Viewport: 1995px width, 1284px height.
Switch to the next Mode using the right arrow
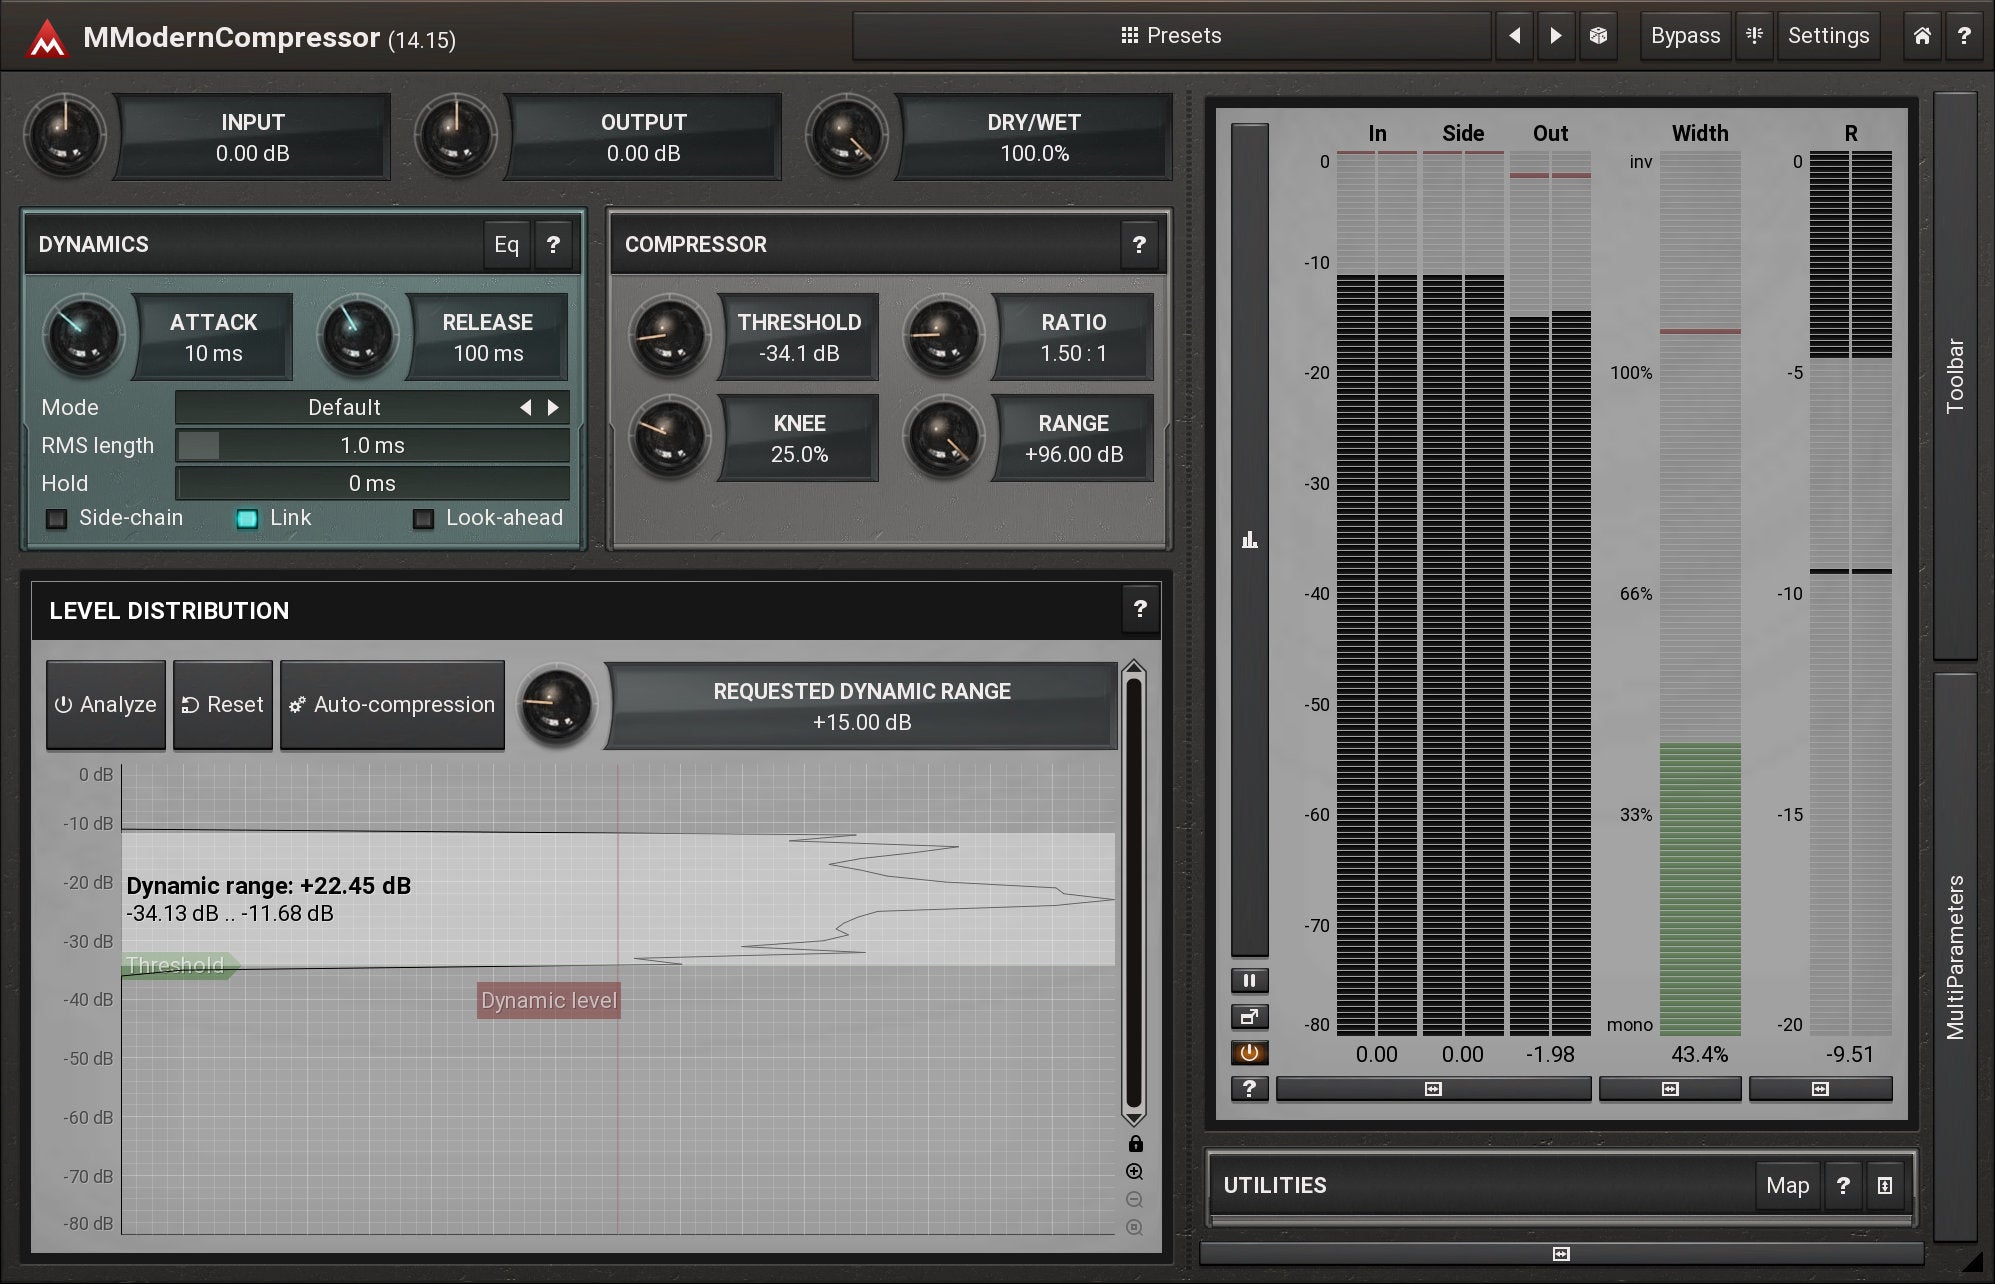553,407
